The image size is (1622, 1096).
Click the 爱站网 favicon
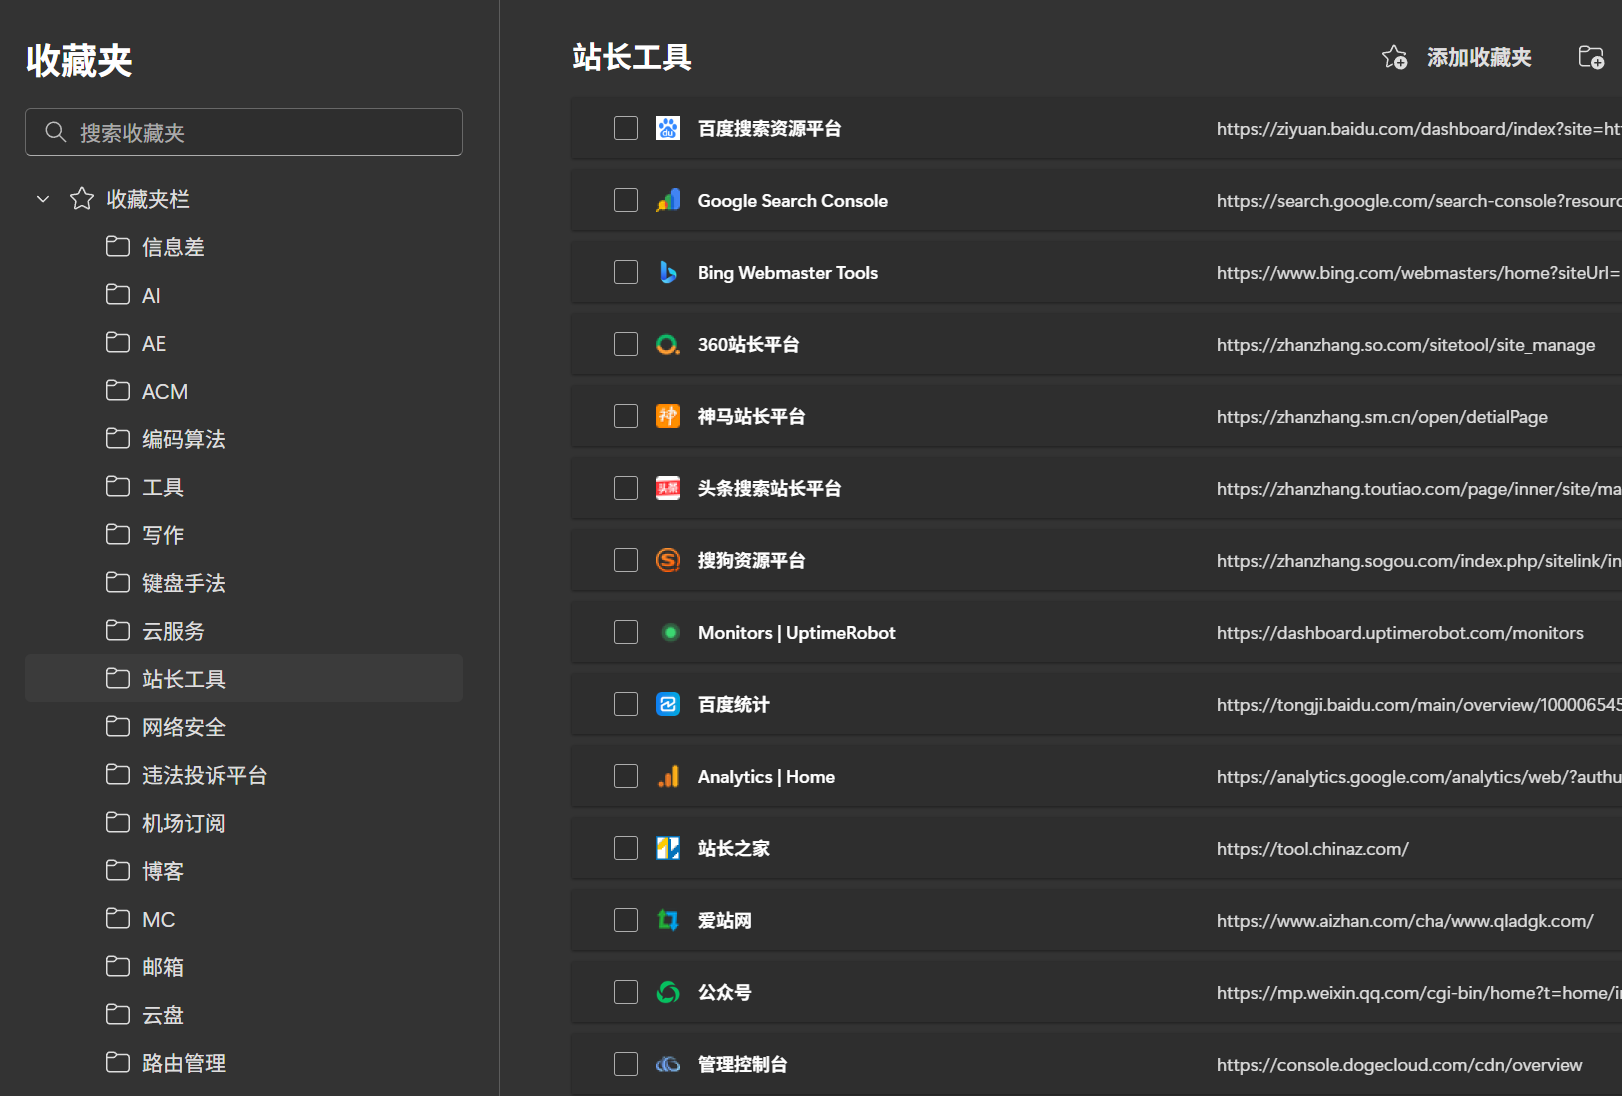coord(668,920)
